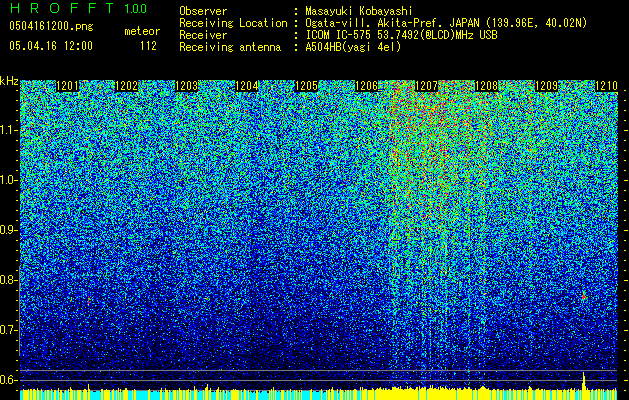Click the A504HB(yagi 4el) antenna text
This screenshot has height=400, width=629.
353,47
